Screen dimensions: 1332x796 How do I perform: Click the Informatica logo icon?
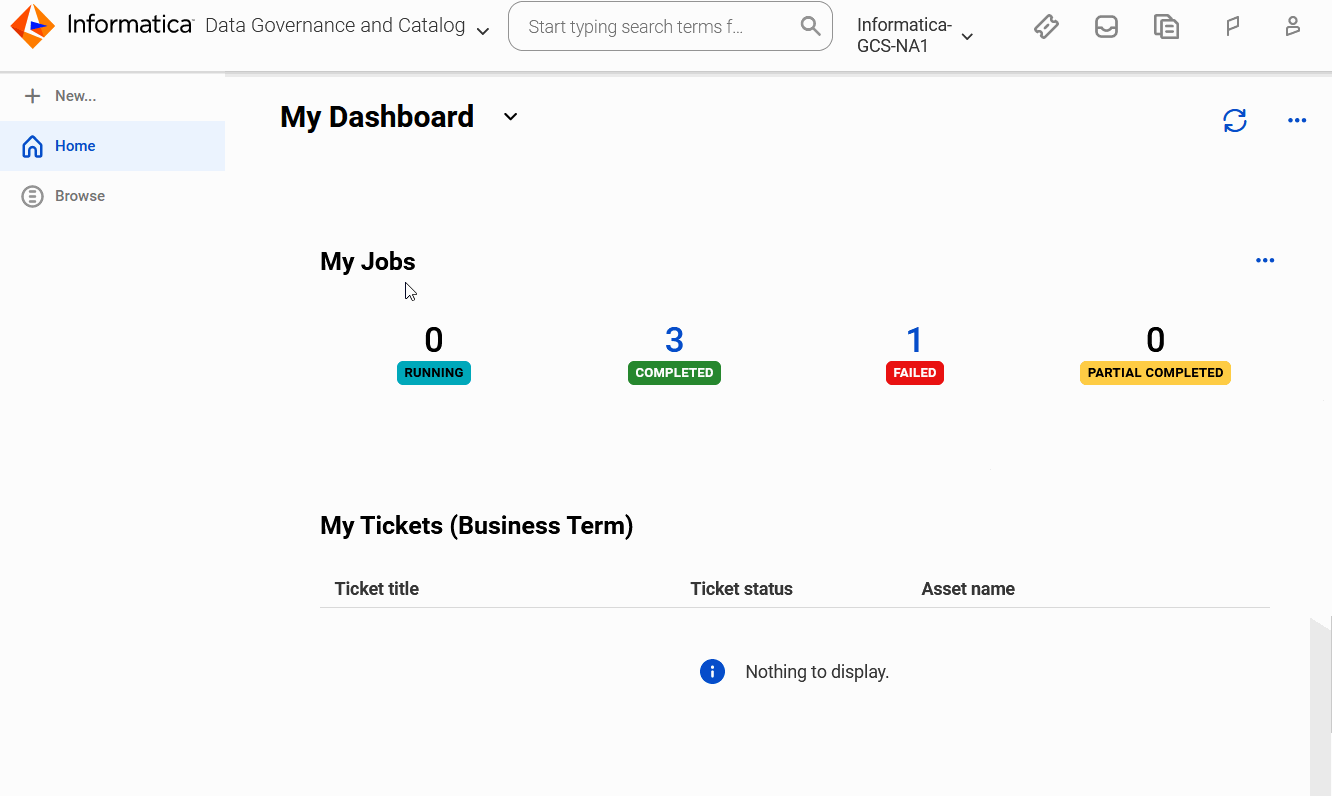(x=33, y=26)
